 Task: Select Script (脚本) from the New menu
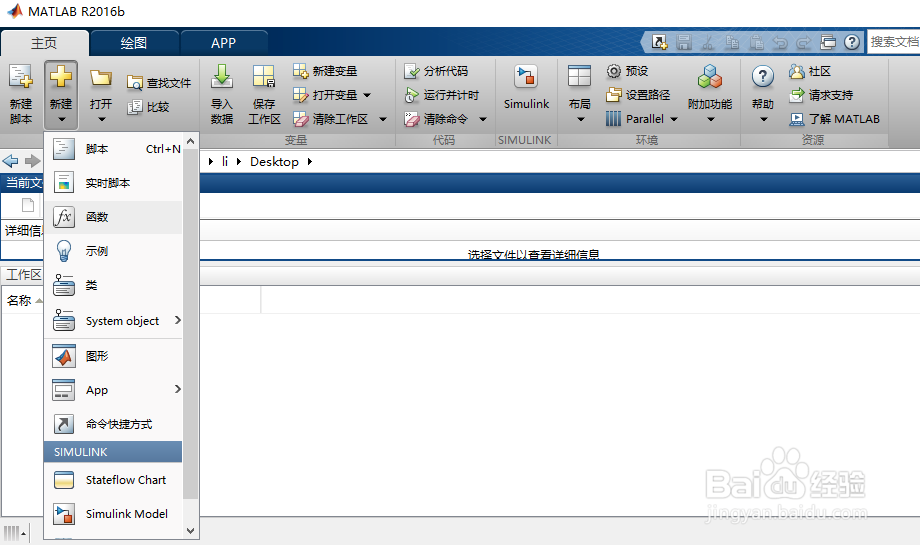pyautogui.click(x=114, y=149)
